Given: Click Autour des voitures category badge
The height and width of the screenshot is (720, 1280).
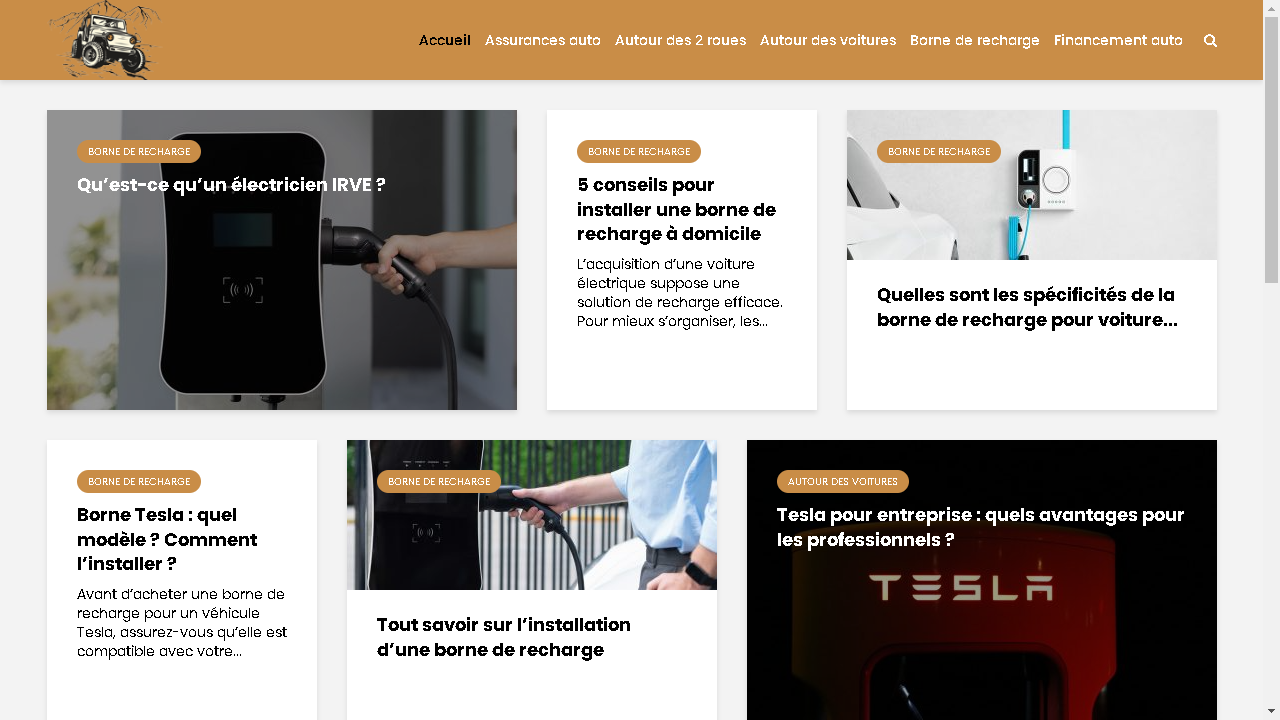Looking at the screenshot, I should pyautogui.click(x=843, y=481).
